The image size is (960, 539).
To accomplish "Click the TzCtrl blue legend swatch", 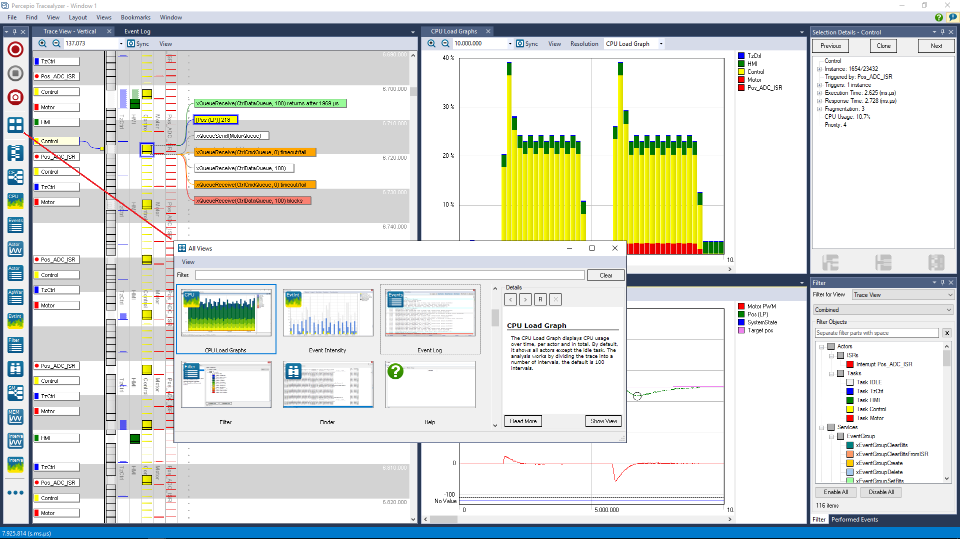I will [741, 56].
